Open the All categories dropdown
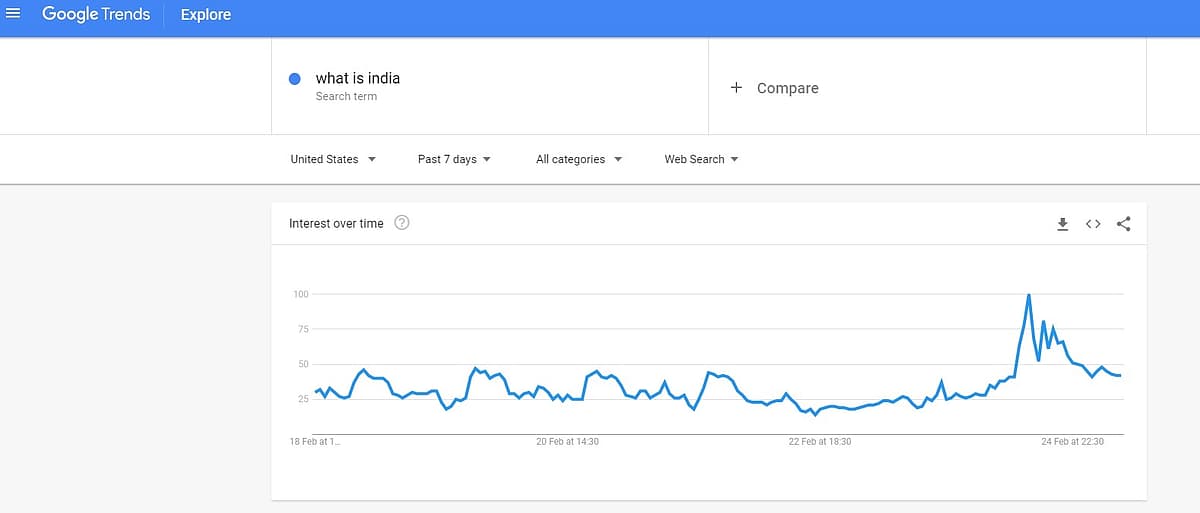 coord(579,159)
